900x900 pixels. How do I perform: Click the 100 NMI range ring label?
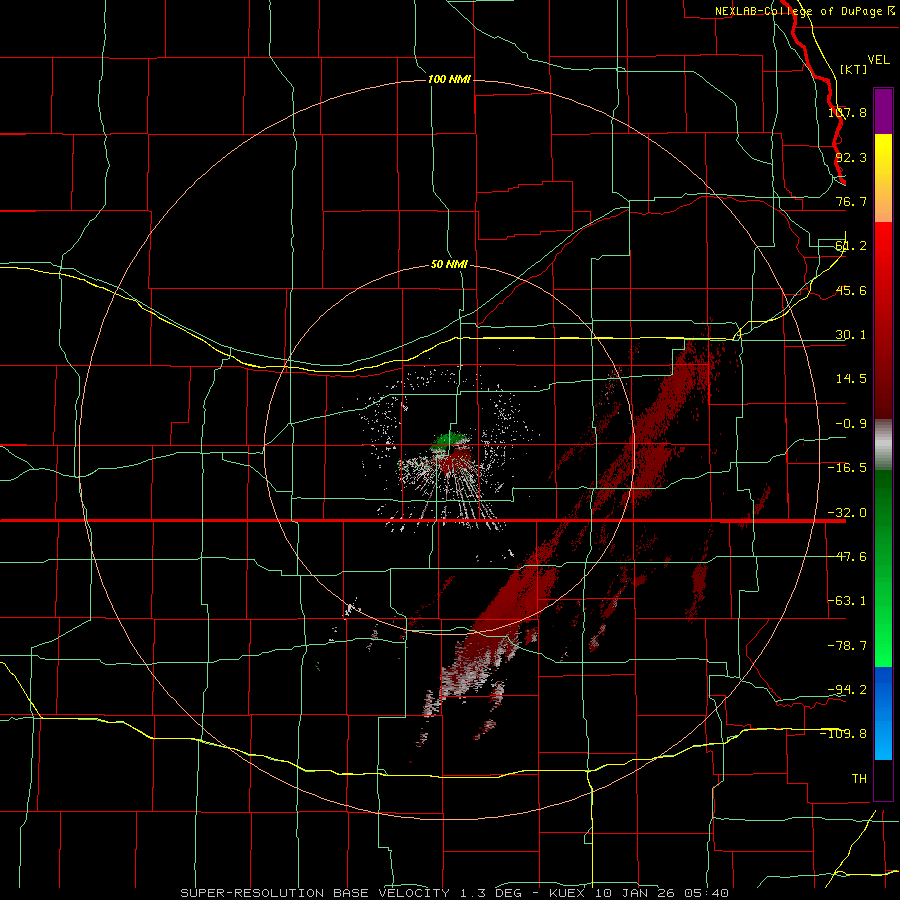tap(449, 79)
